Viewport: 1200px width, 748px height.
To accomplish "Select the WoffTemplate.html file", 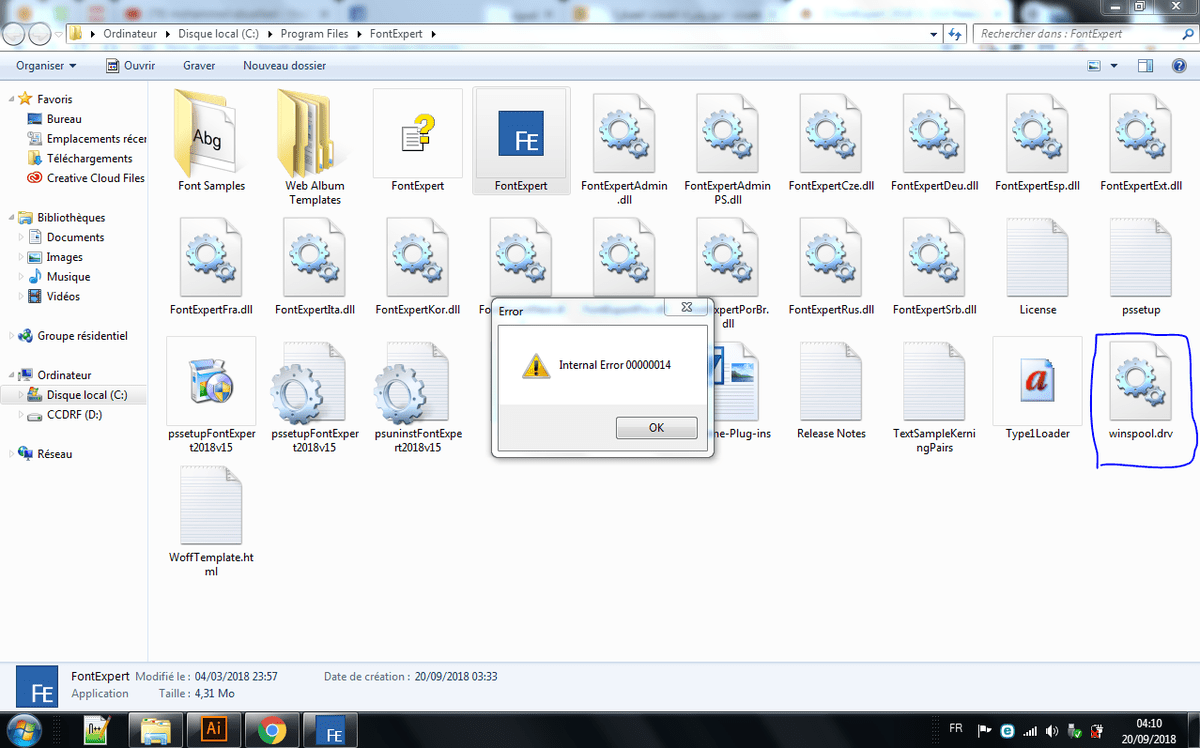I will 212,519.
